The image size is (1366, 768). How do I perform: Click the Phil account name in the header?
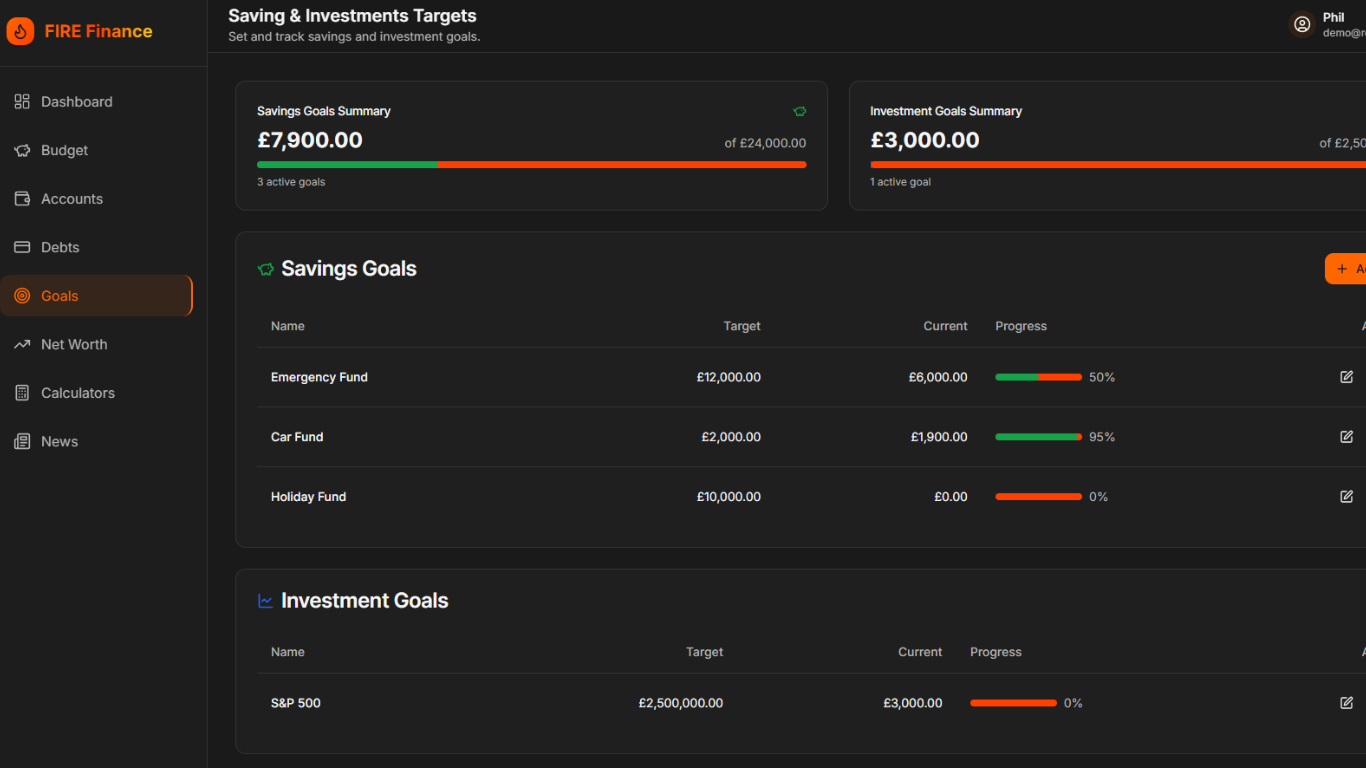point(1334,16)
